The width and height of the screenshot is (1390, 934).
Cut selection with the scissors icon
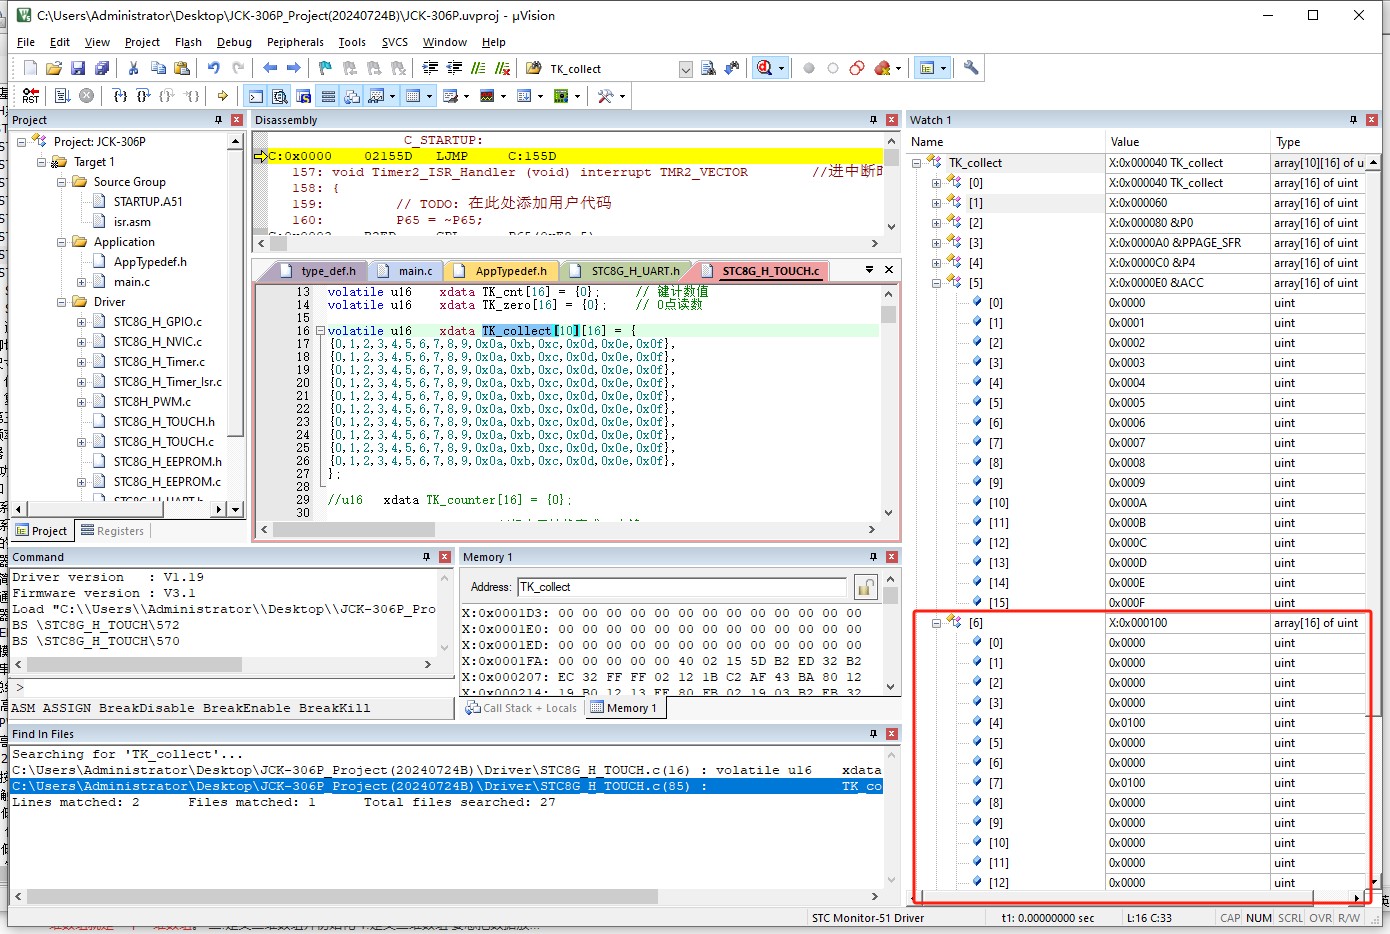click(x=133, y=68)
